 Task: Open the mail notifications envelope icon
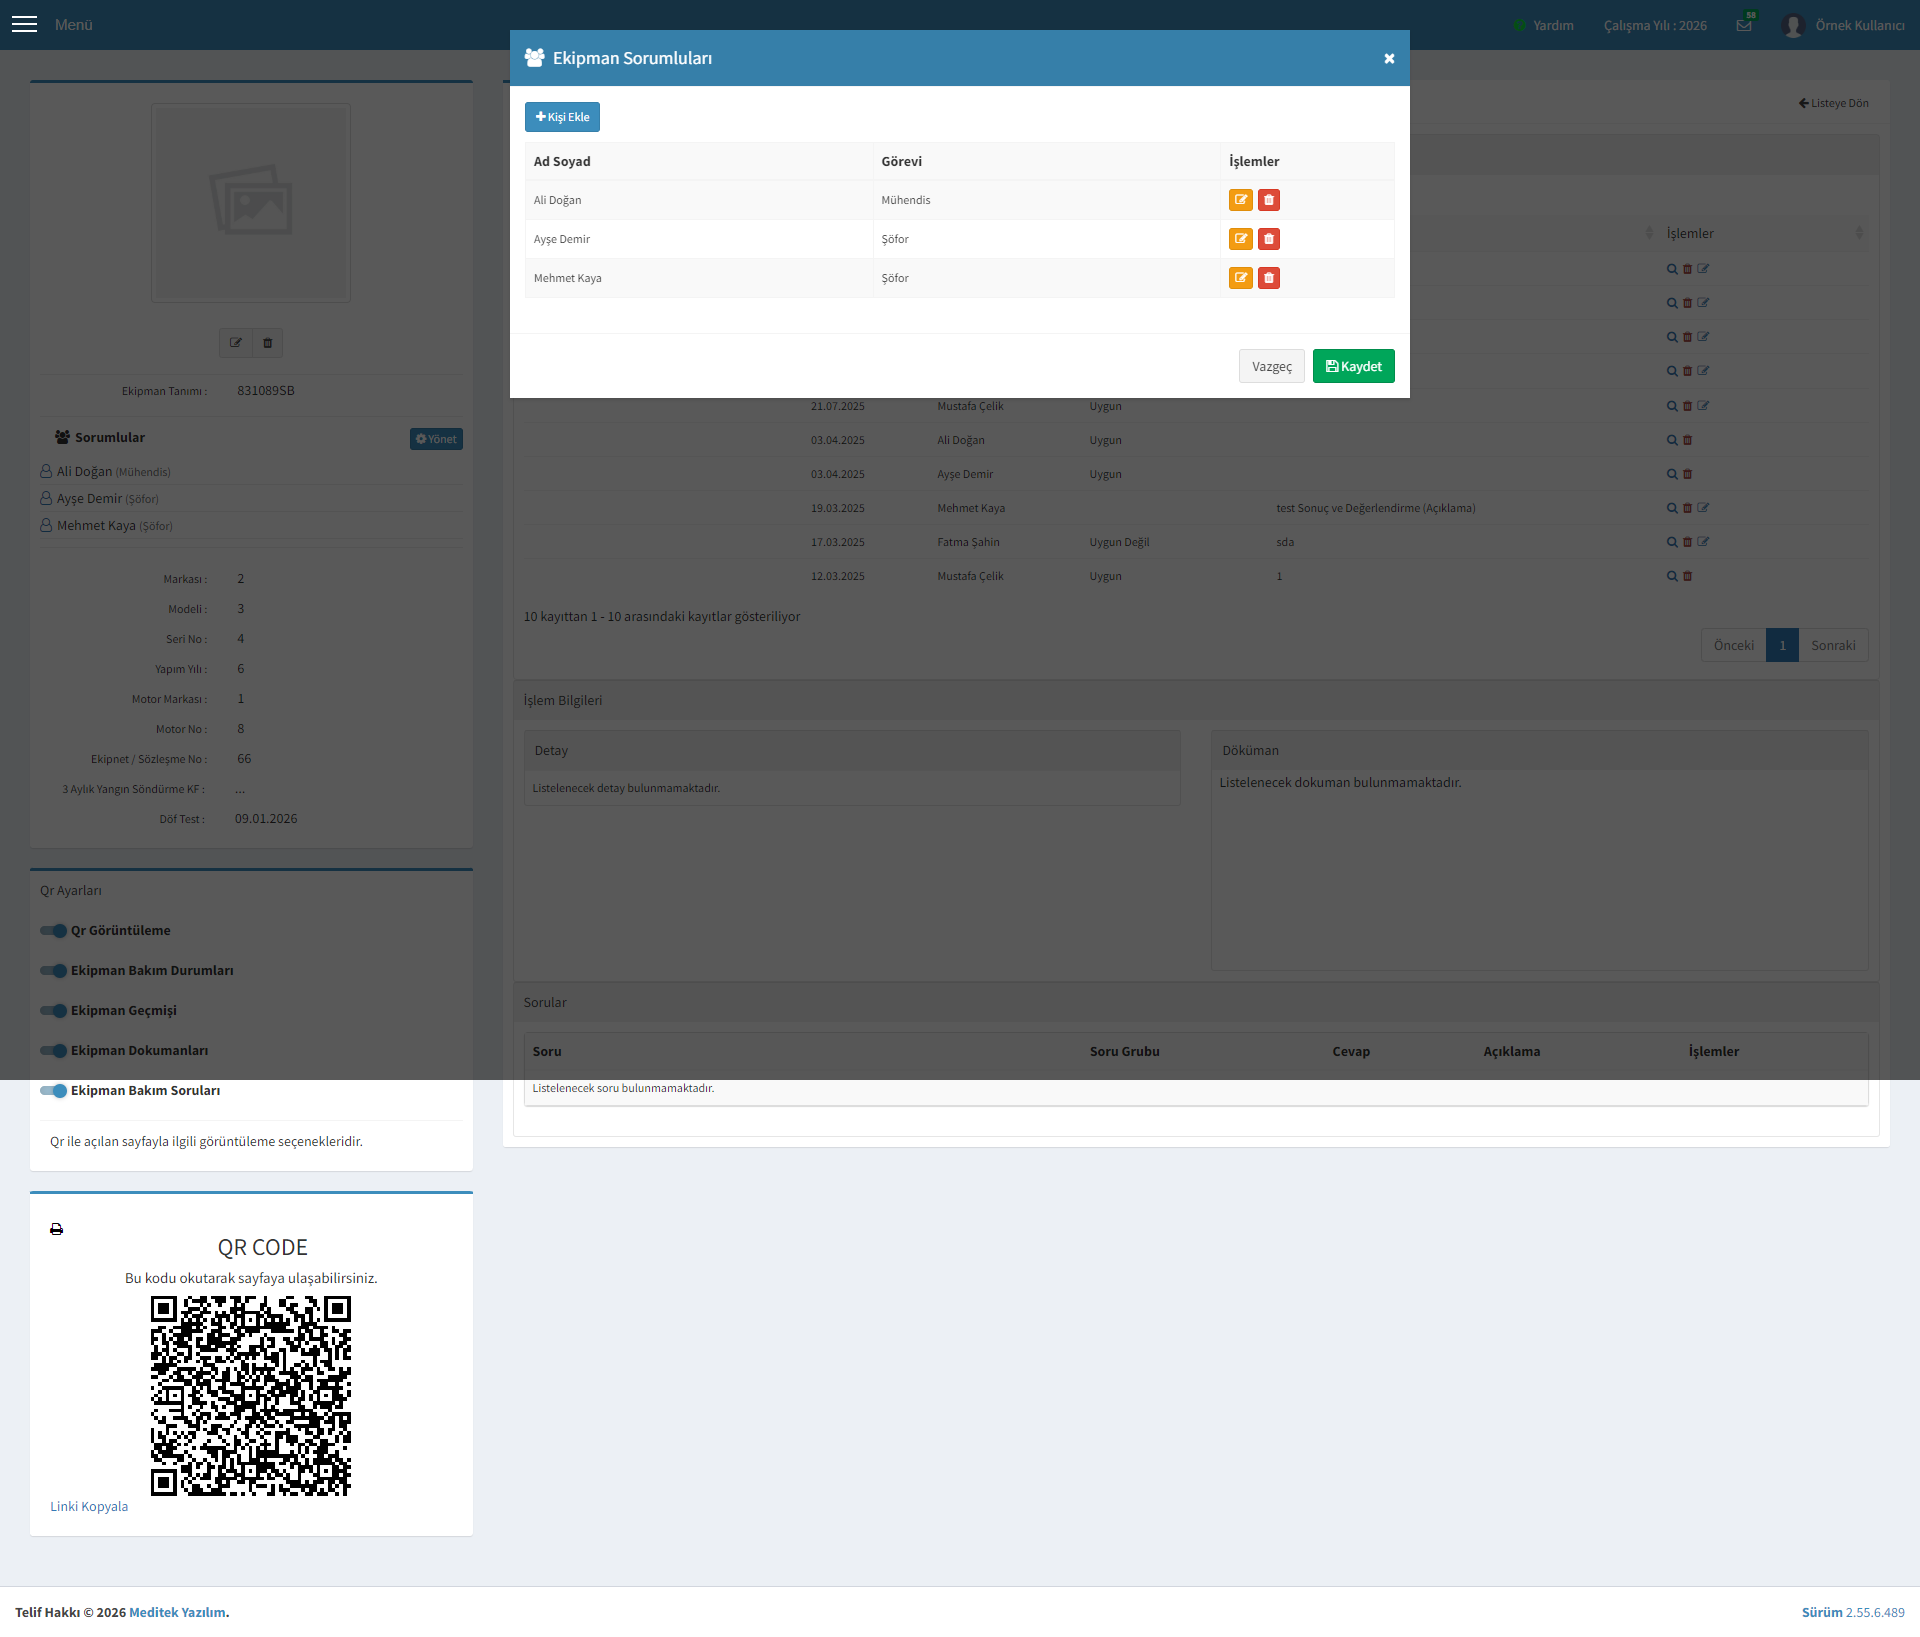[x=1745, y=24]
